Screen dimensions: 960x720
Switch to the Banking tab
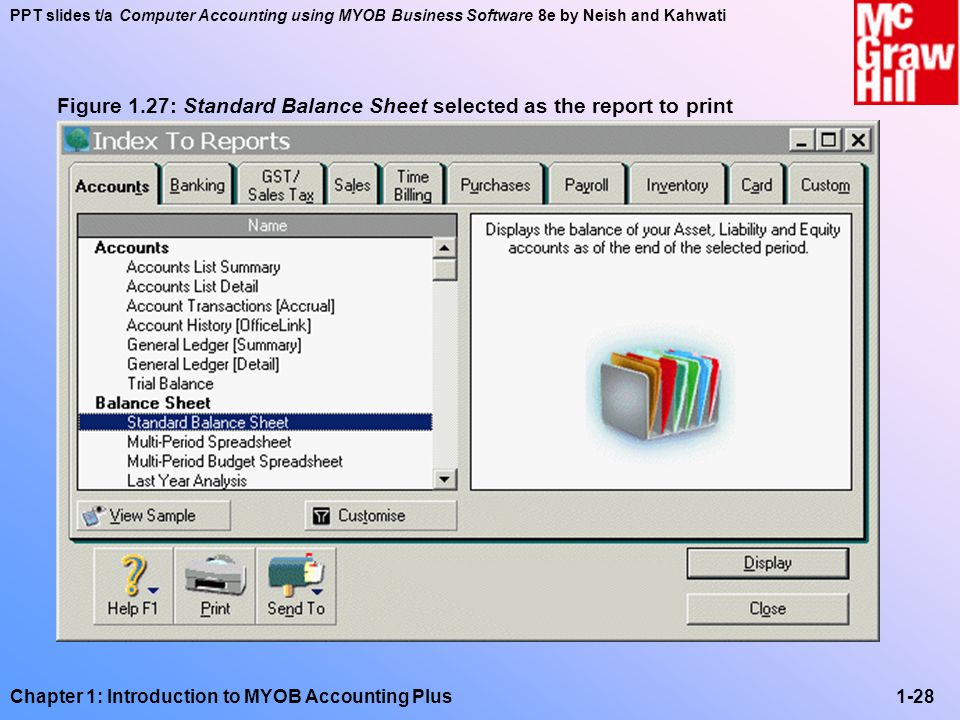[197, 185]
